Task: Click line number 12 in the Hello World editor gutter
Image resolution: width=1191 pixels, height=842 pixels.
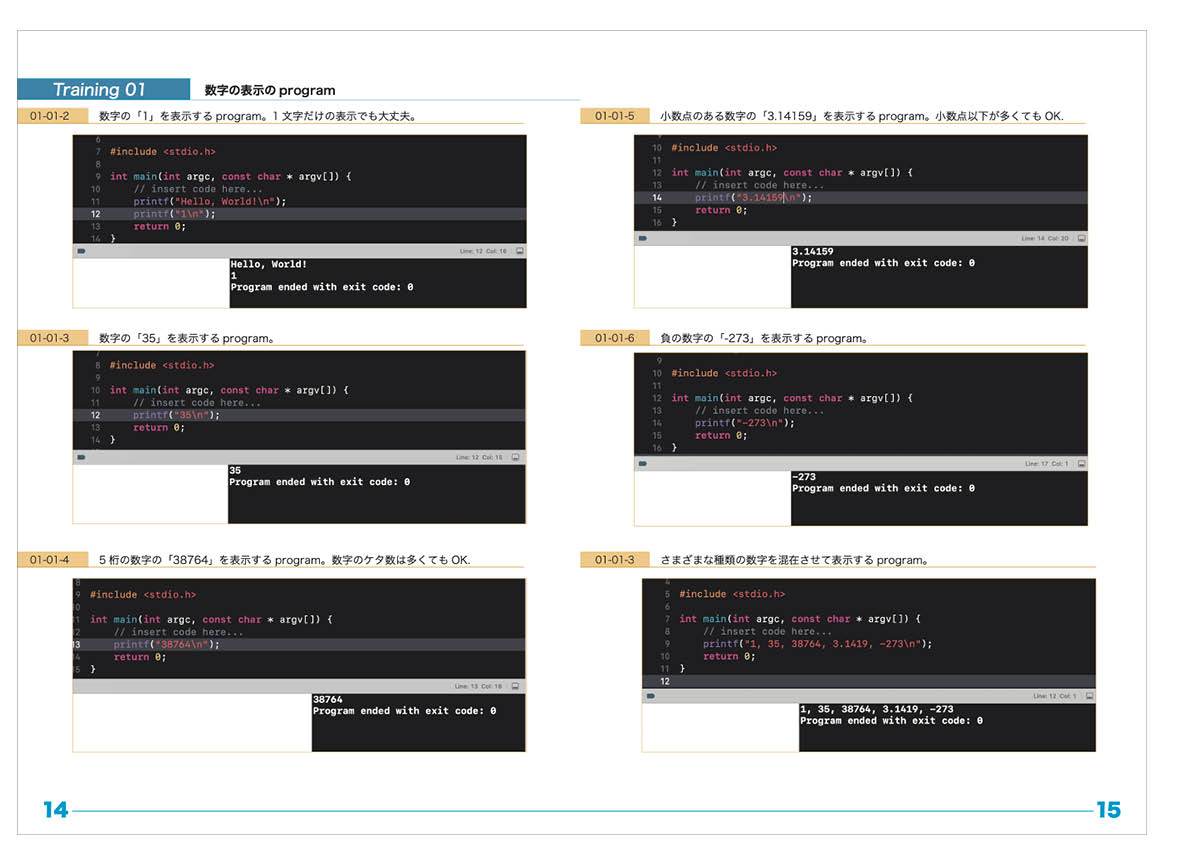Action: [x=95, y=214]
